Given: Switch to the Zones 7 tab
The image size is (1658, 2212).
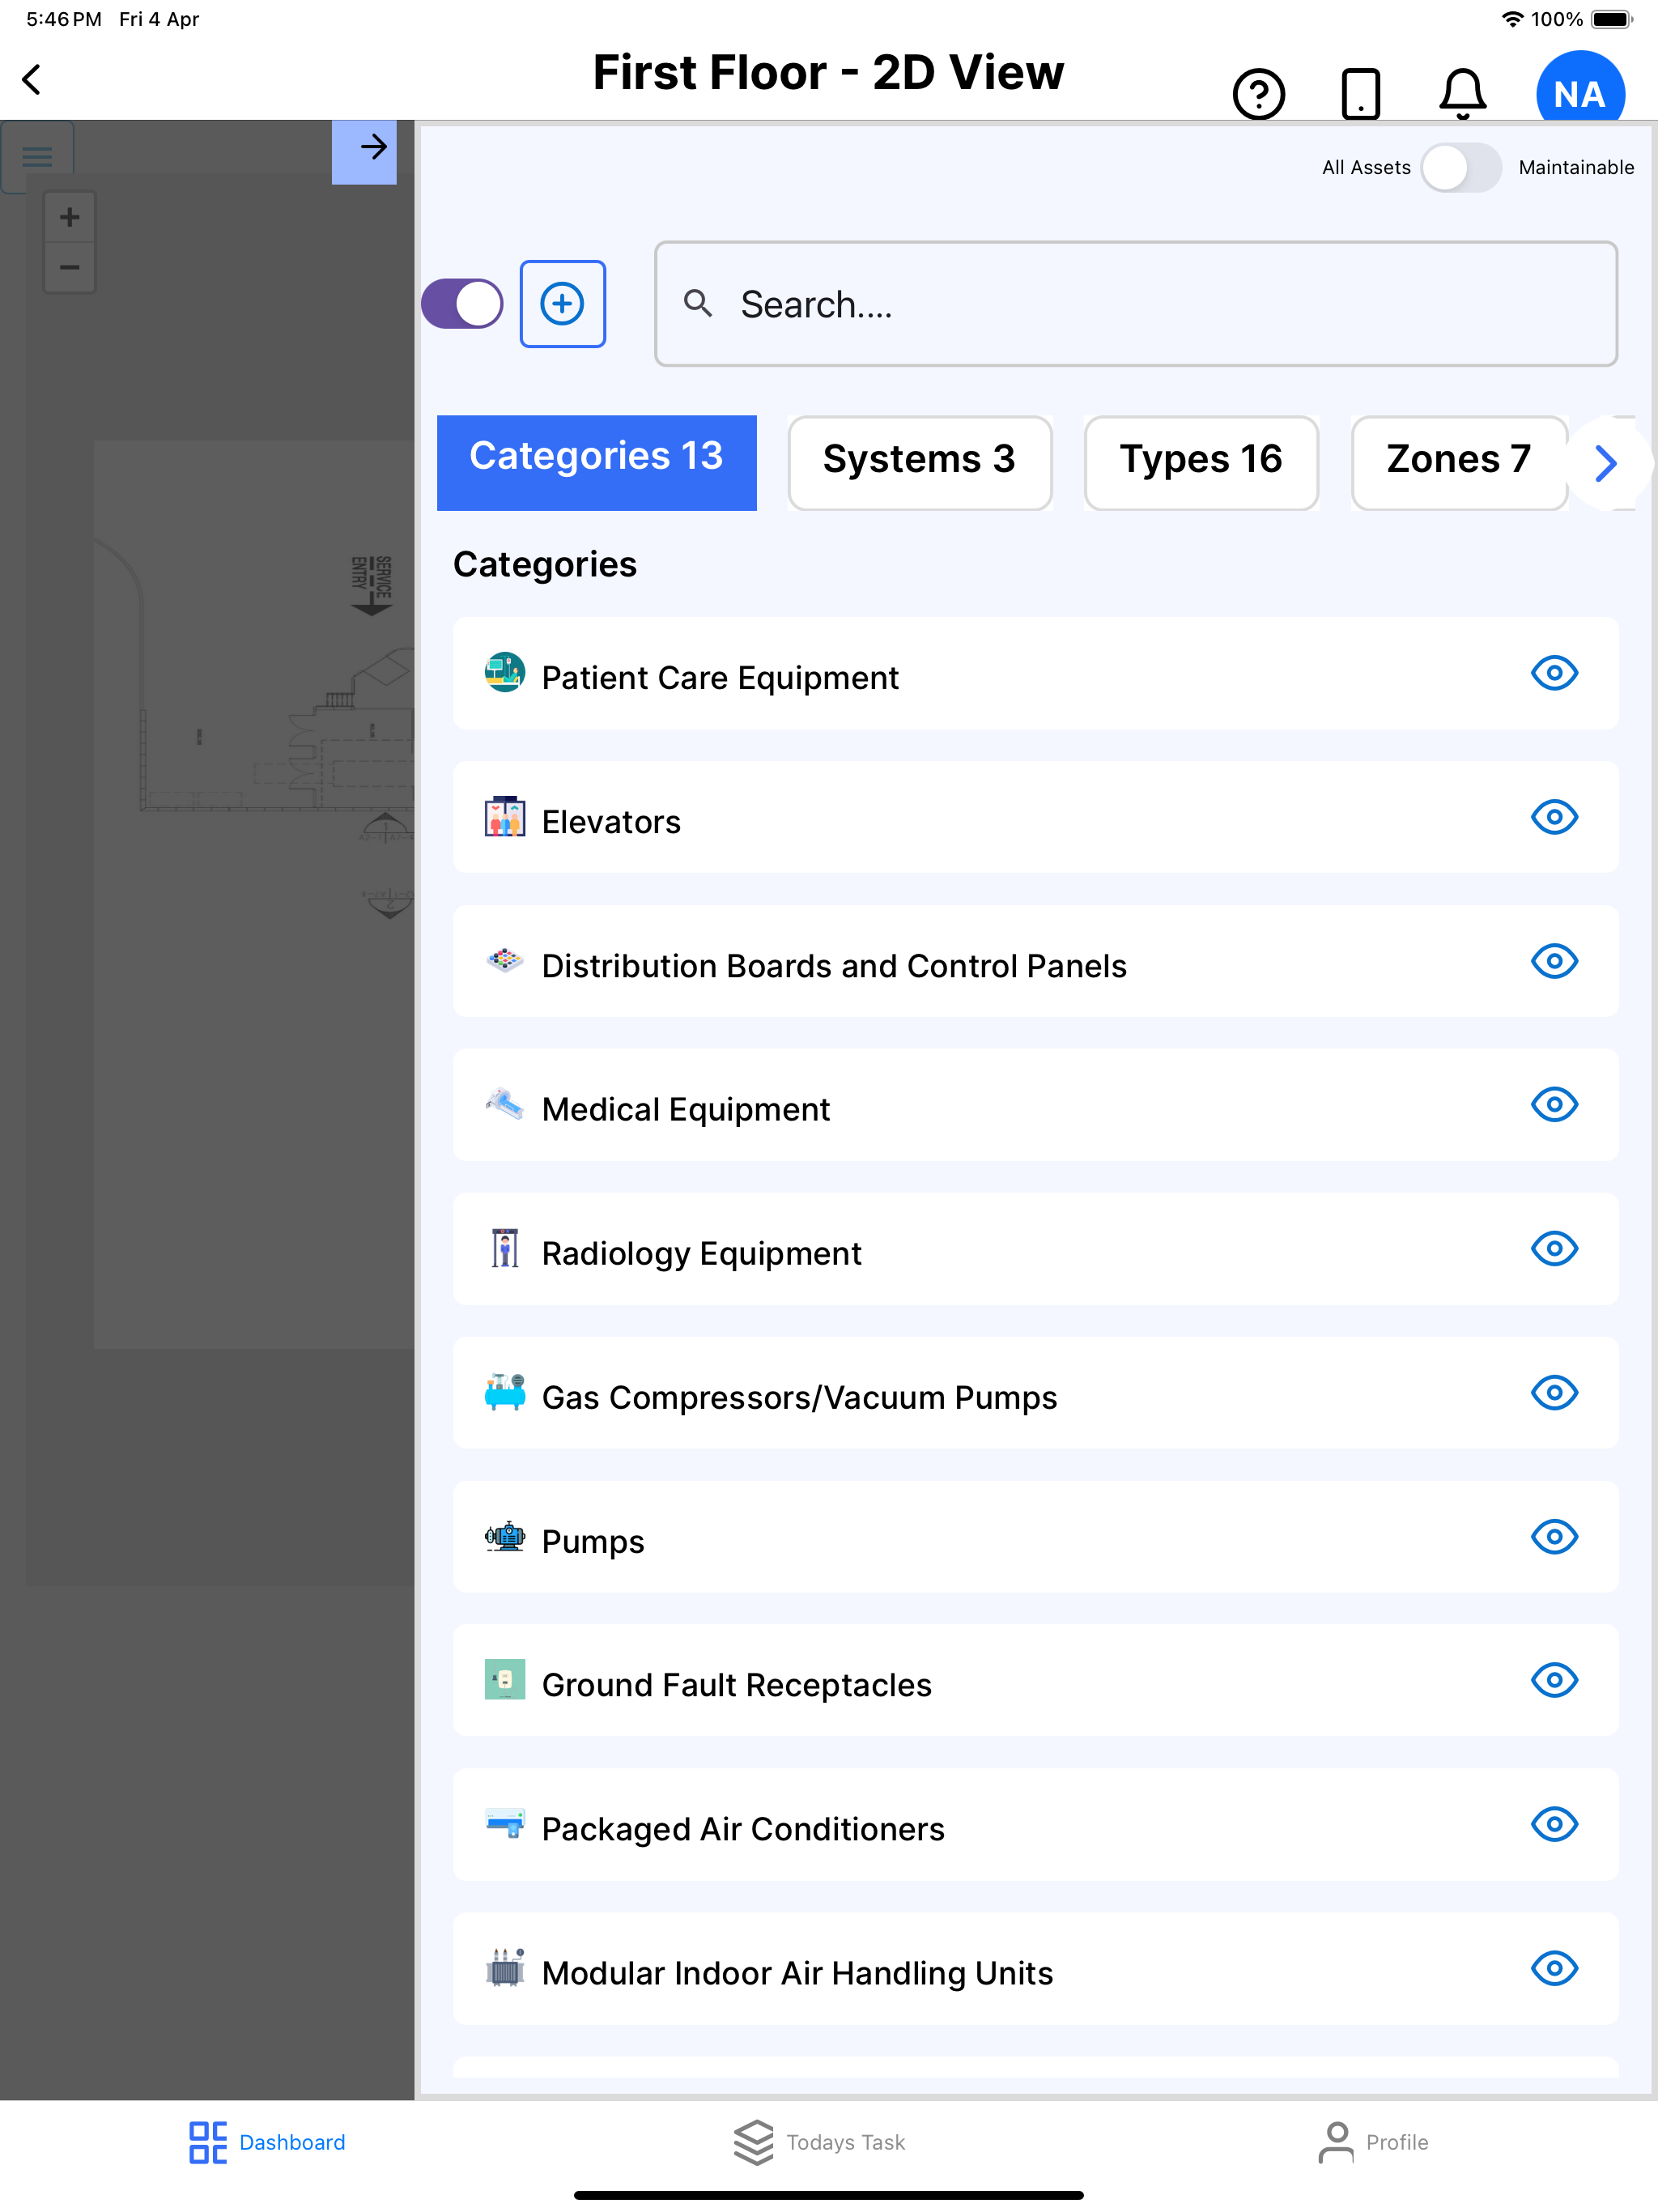Looking at the screenshot, I should 1459,463.
